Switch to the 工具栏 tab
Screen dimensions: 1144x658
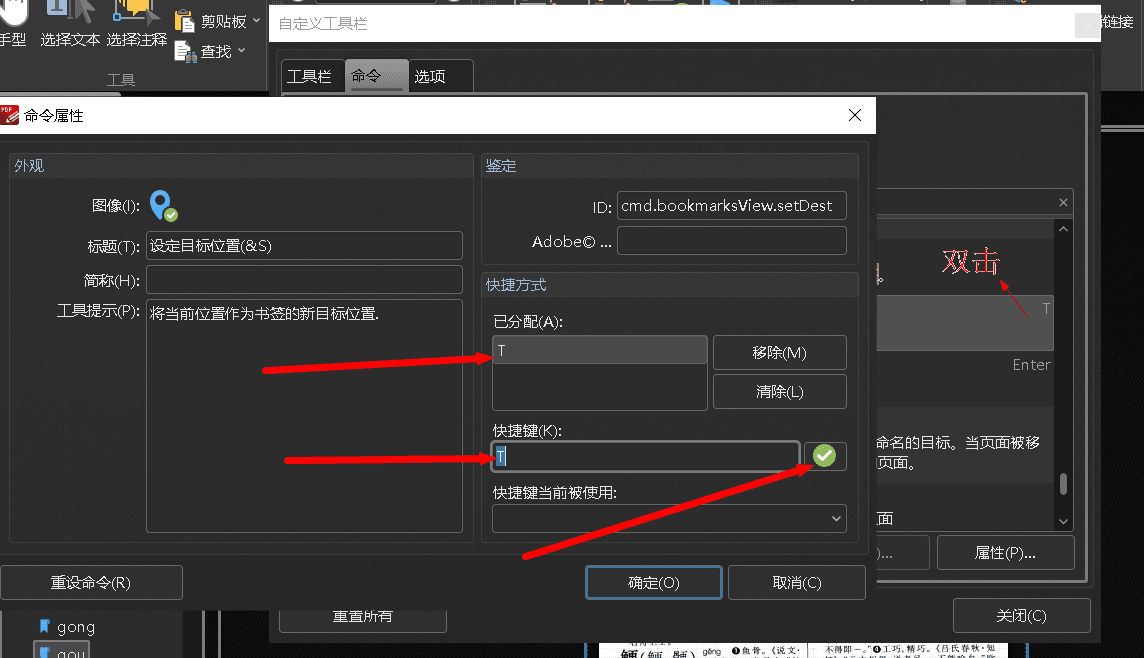pos(309,76)
